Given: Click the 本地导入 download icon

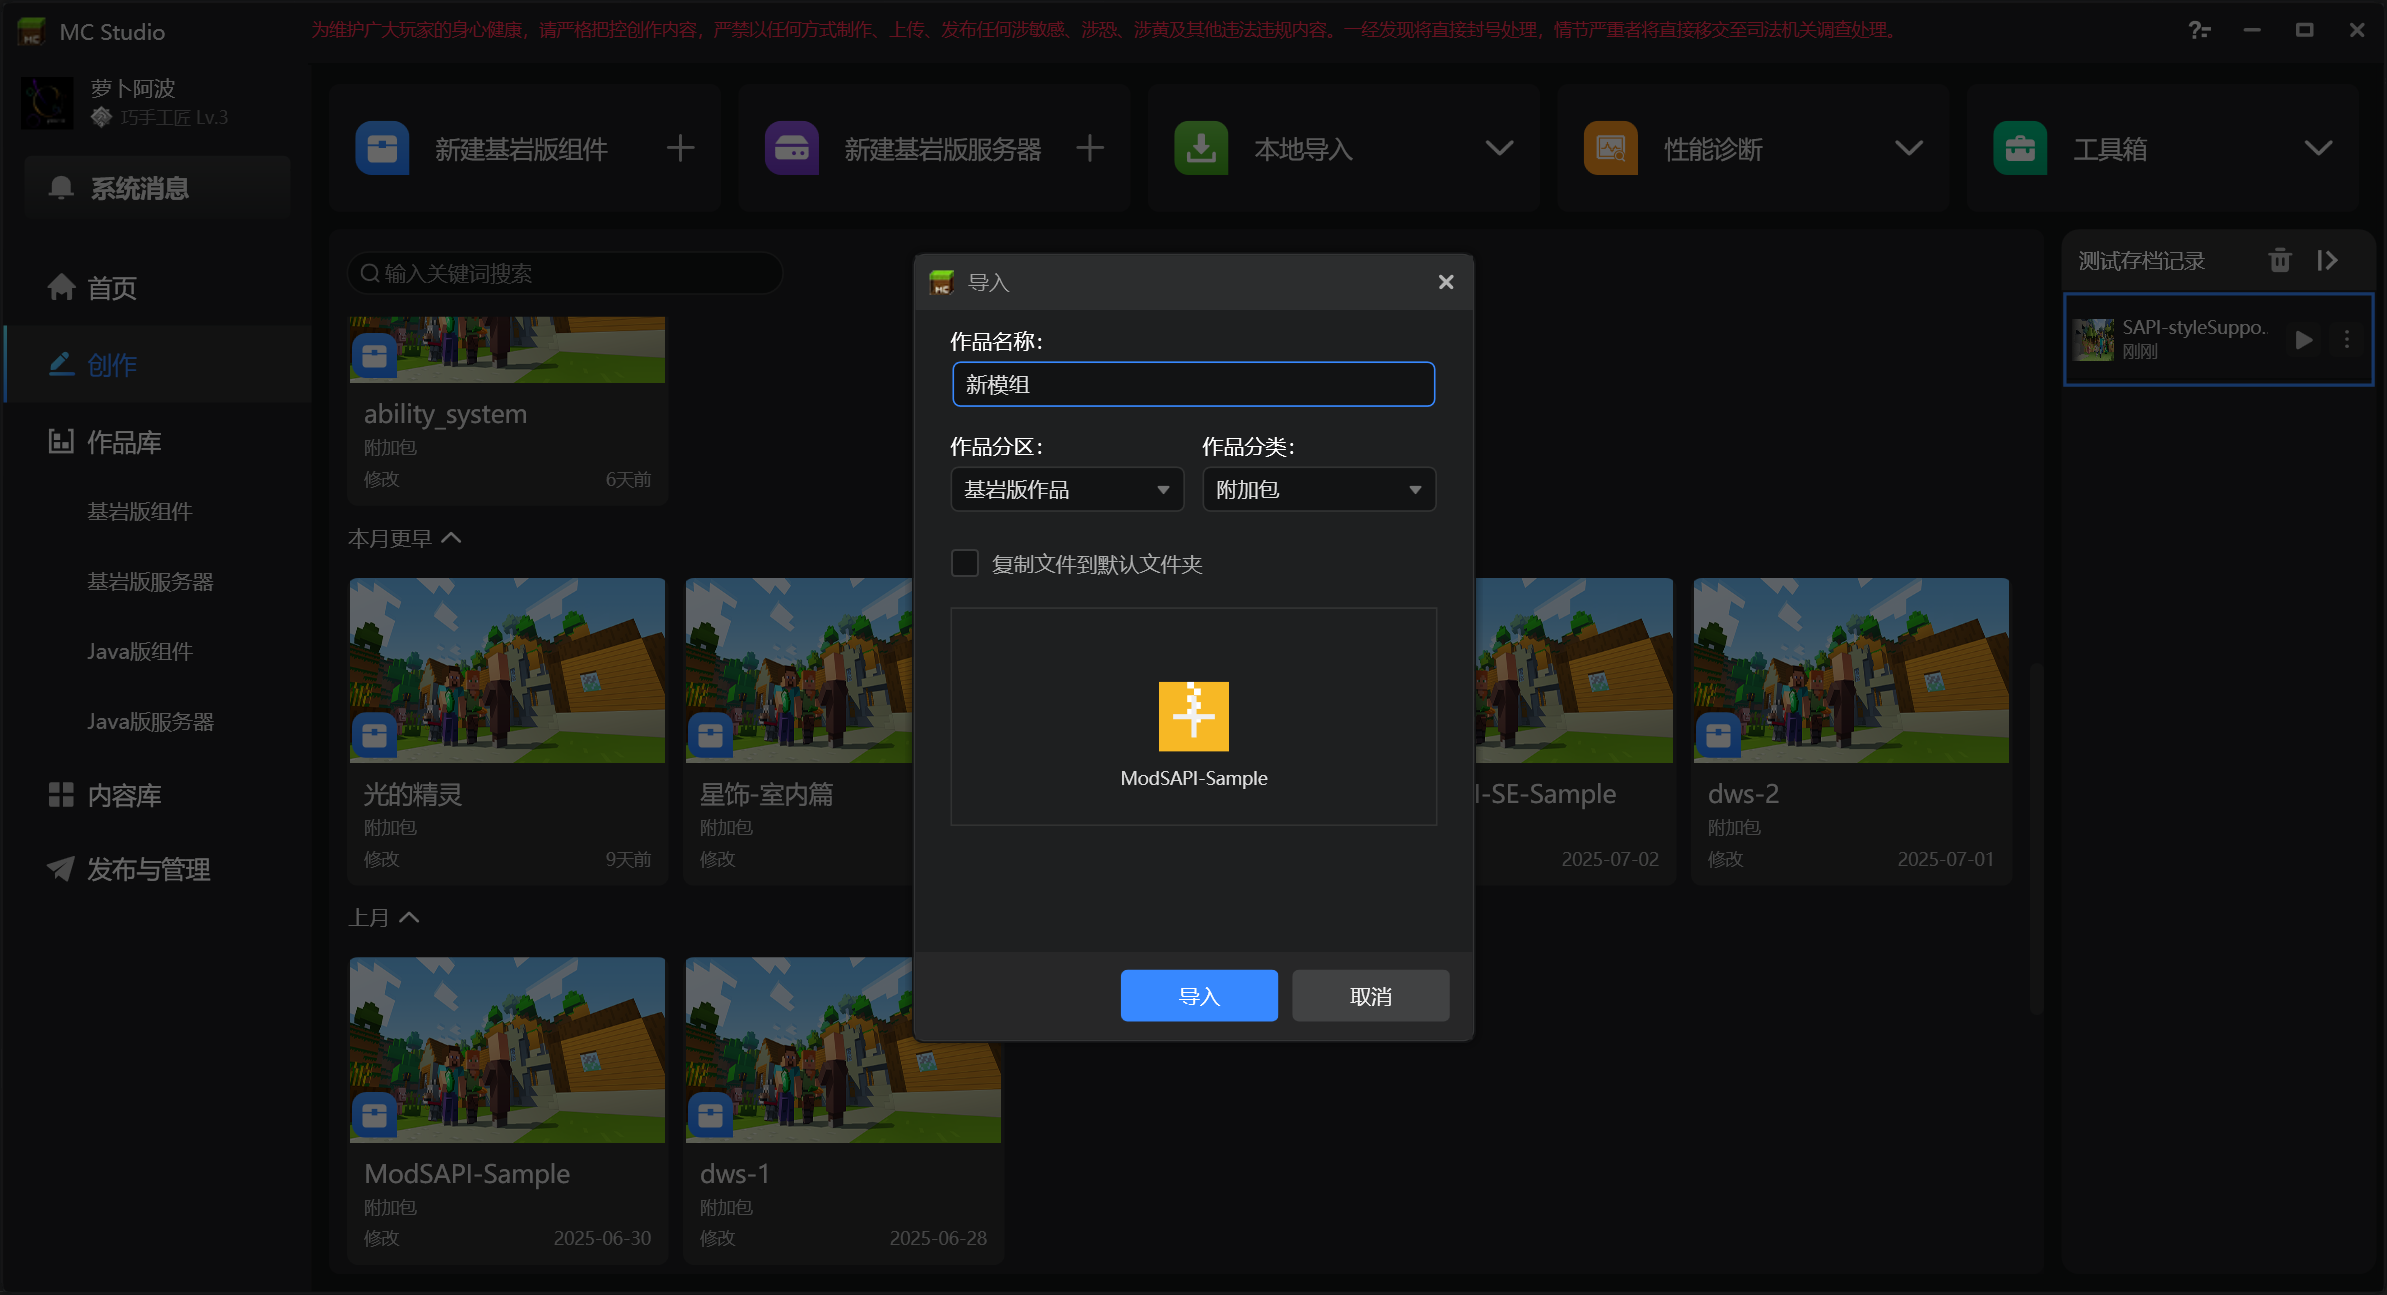Looking at the screenshot, I should pos(1201,147).
